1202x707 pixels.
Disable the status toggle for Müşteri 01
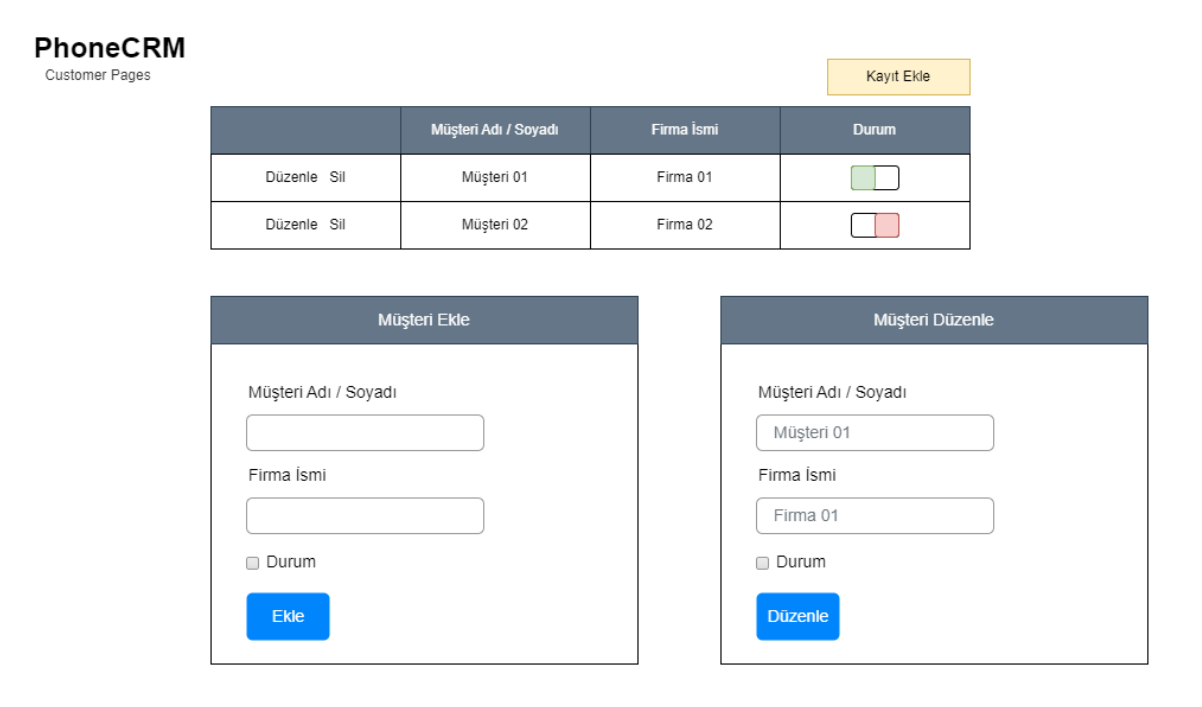click(x=874, y=177)
